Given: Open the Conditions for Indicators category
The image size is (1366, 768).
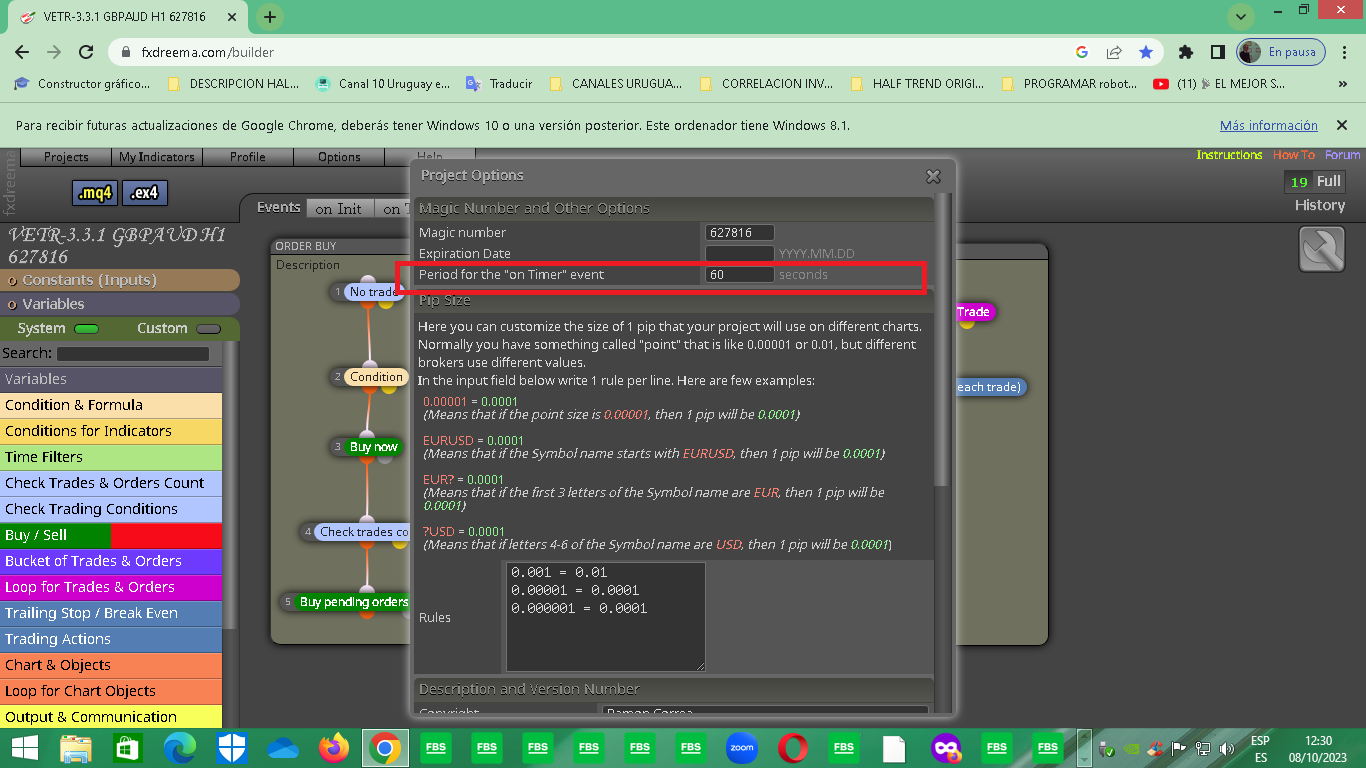Looking at the screenshot, I should point(111,431).
